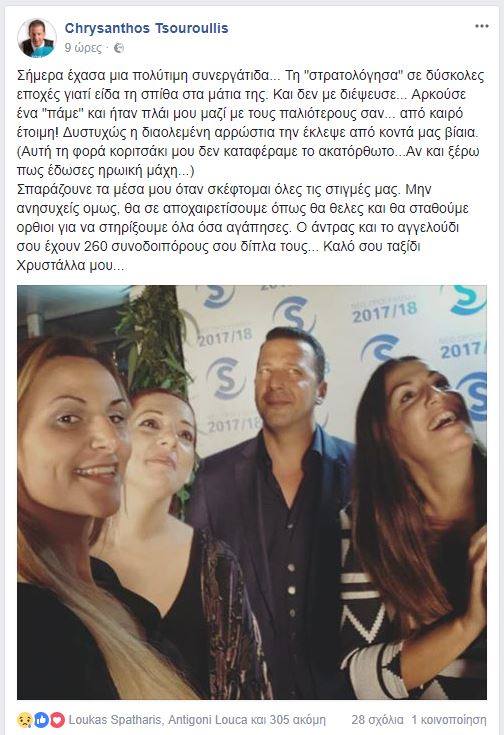View the '28 σχόλια' comments

click(x=377, y=720)
